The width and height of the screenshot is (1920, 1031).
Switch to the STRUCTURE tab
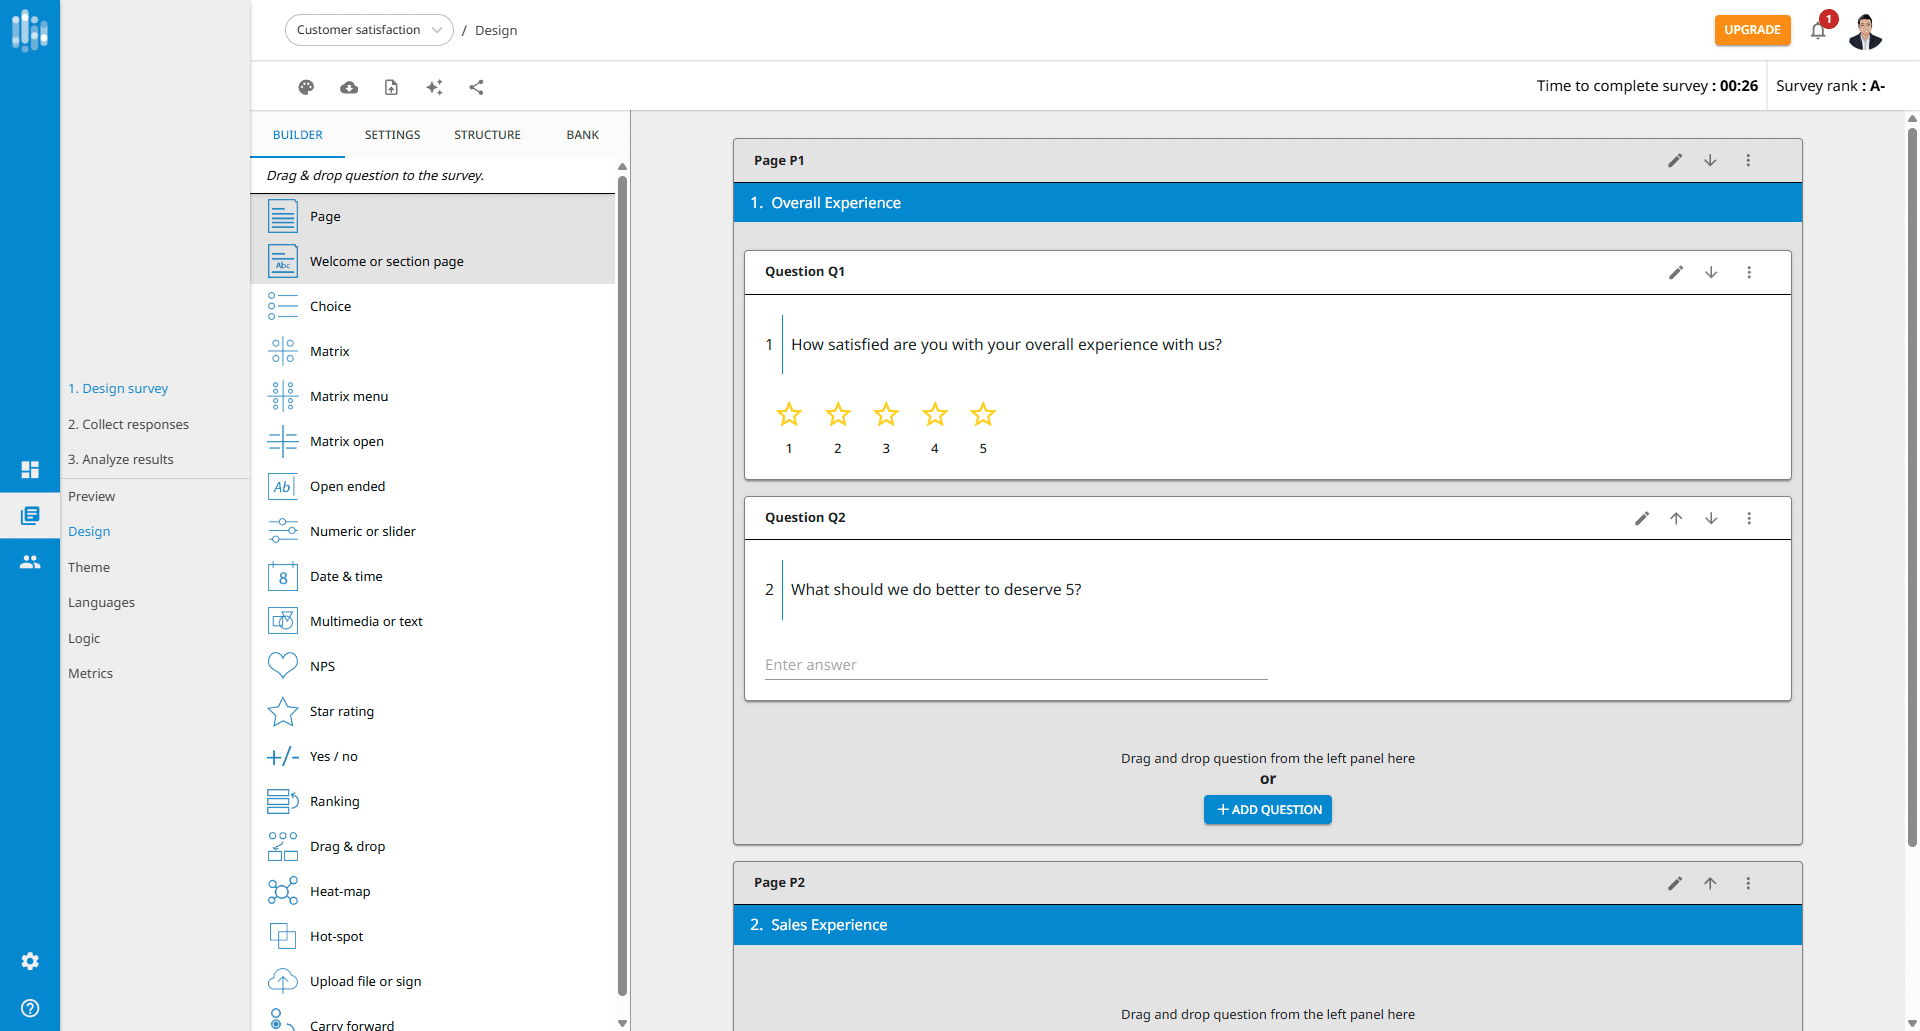[x=487, y=135]
